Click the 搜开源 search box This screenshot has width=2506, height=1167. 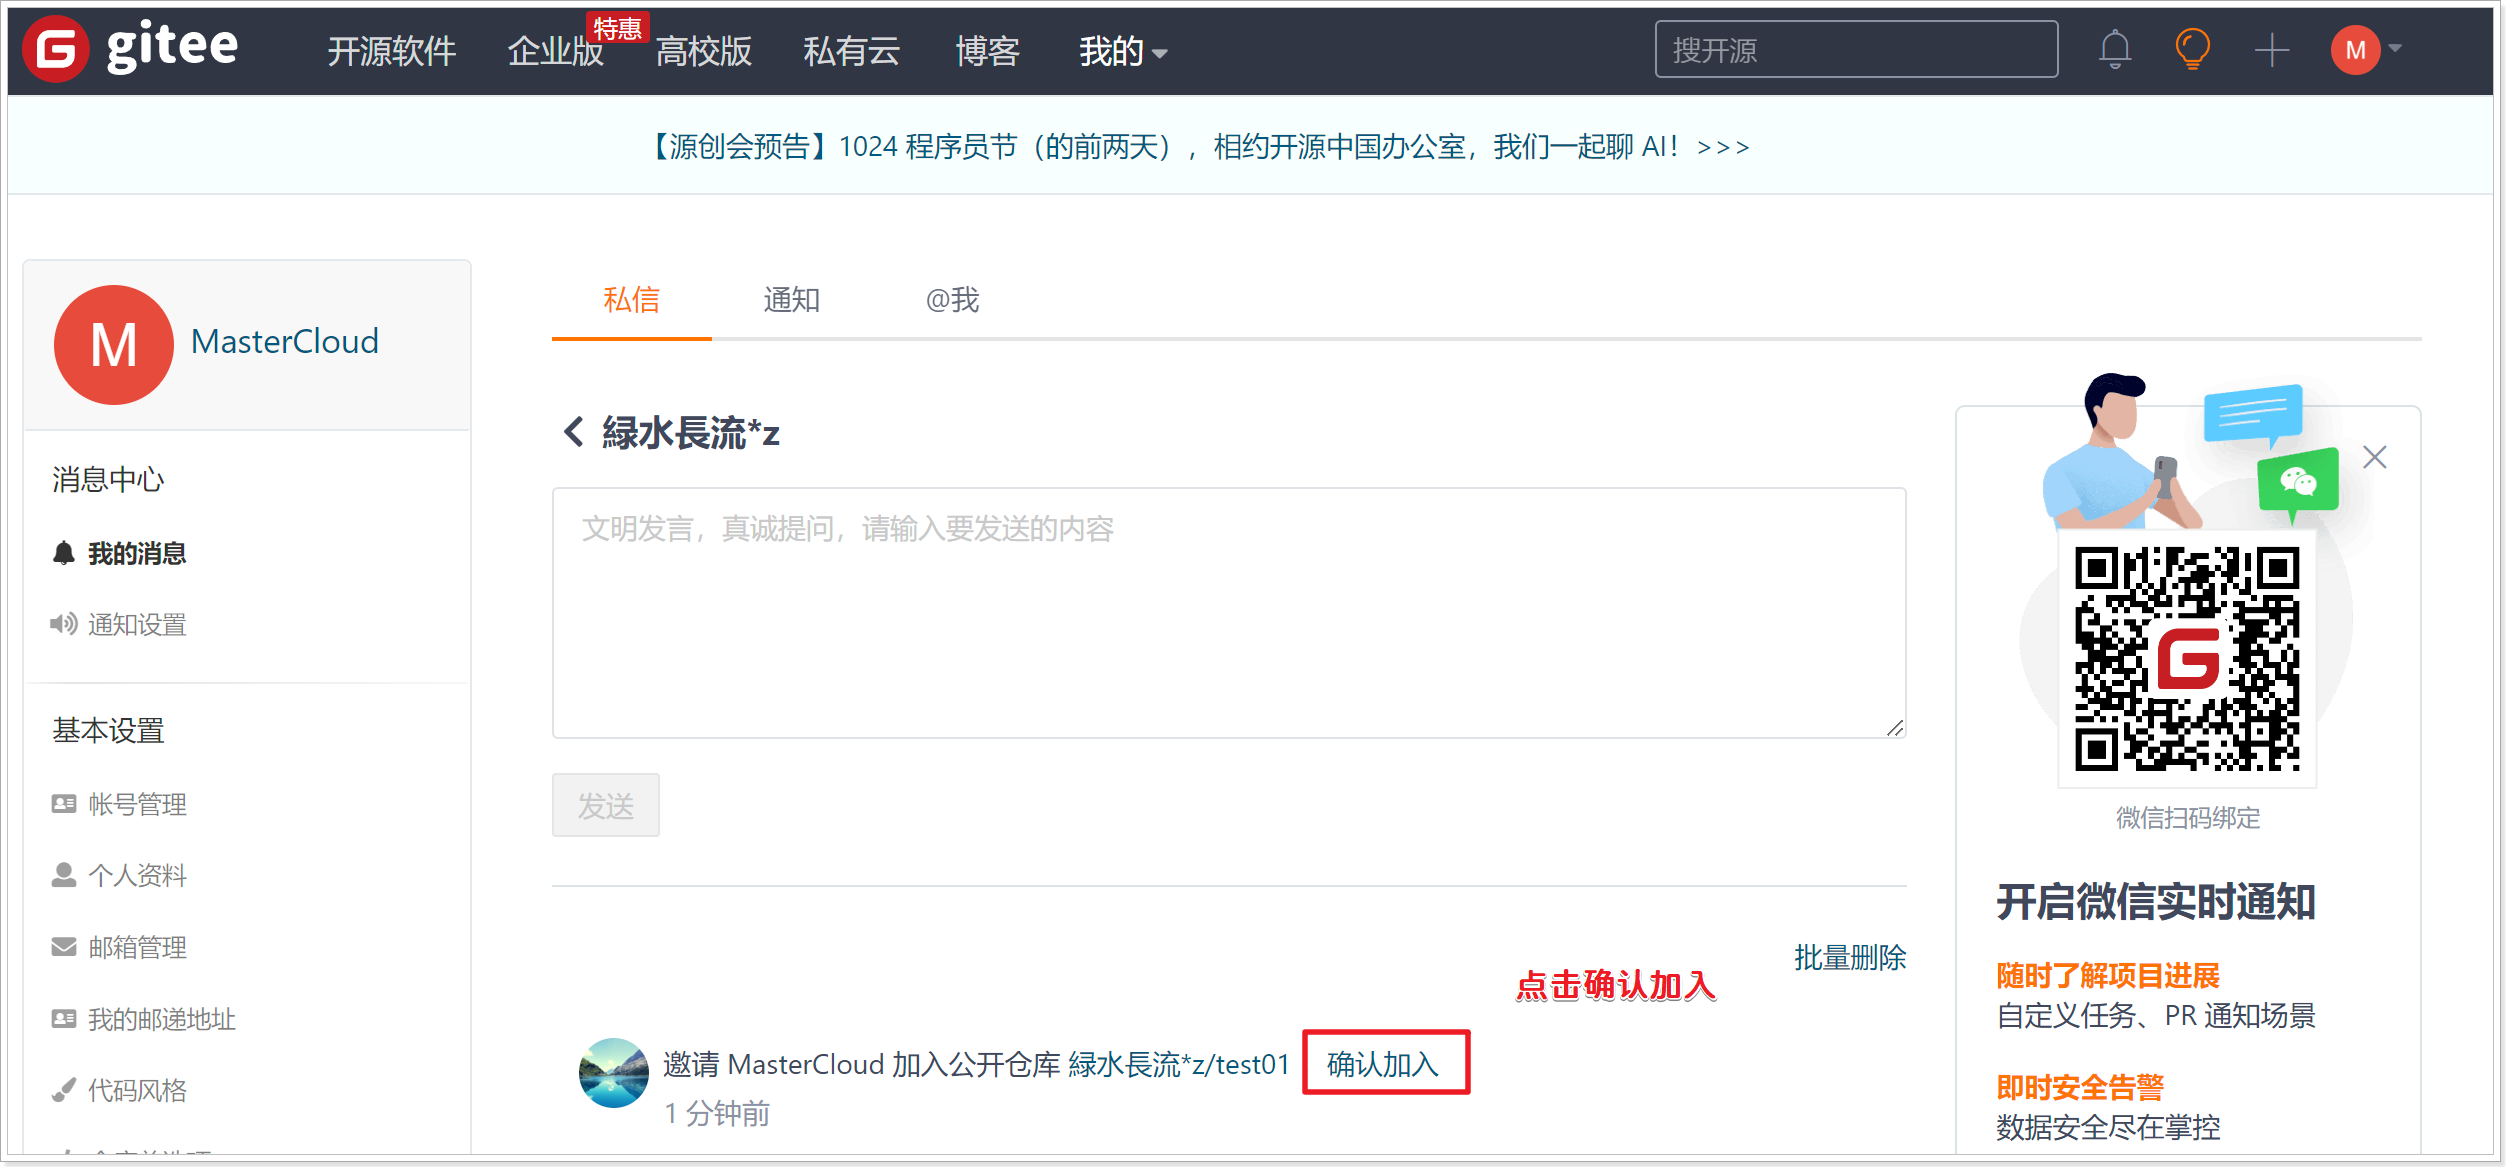[x=1855, y=50]
